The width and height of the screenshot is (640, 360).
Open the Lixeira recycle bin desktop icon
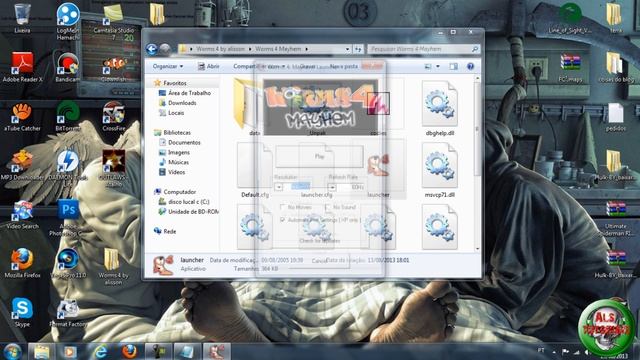(22, 18)
